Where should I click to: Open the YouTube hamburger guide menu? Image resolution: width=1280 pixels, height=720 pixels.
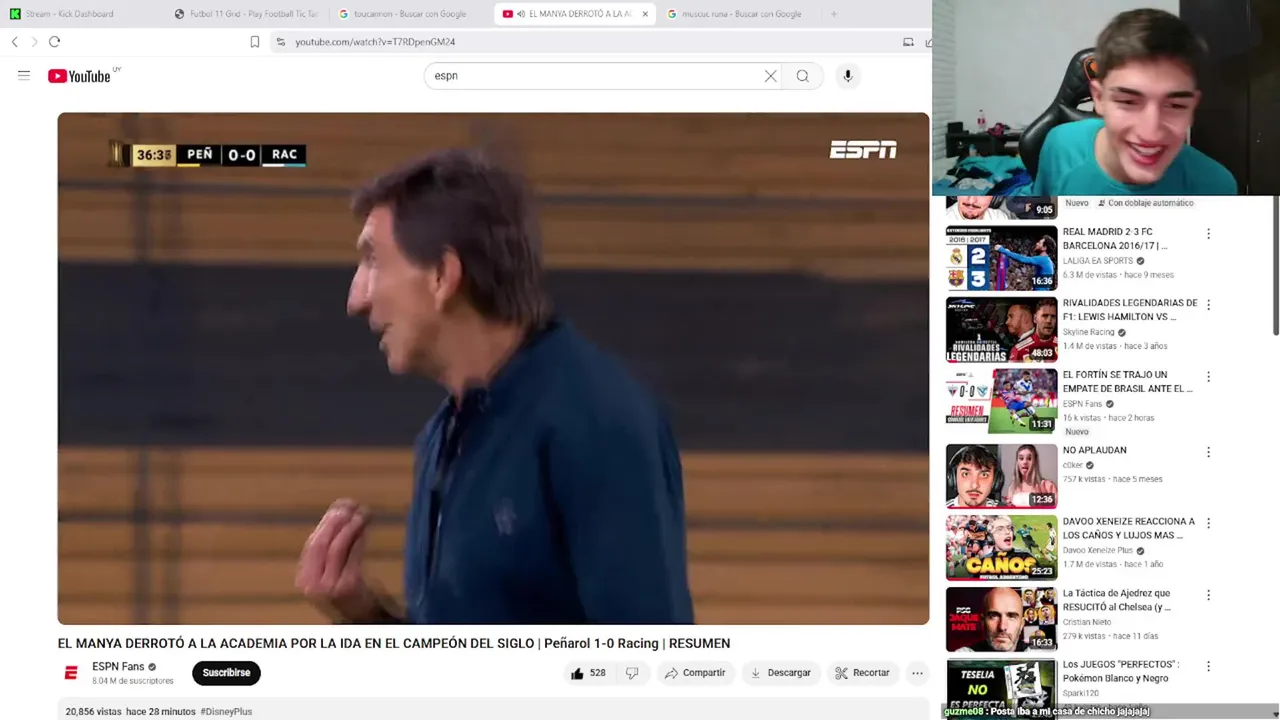(24, 76)
